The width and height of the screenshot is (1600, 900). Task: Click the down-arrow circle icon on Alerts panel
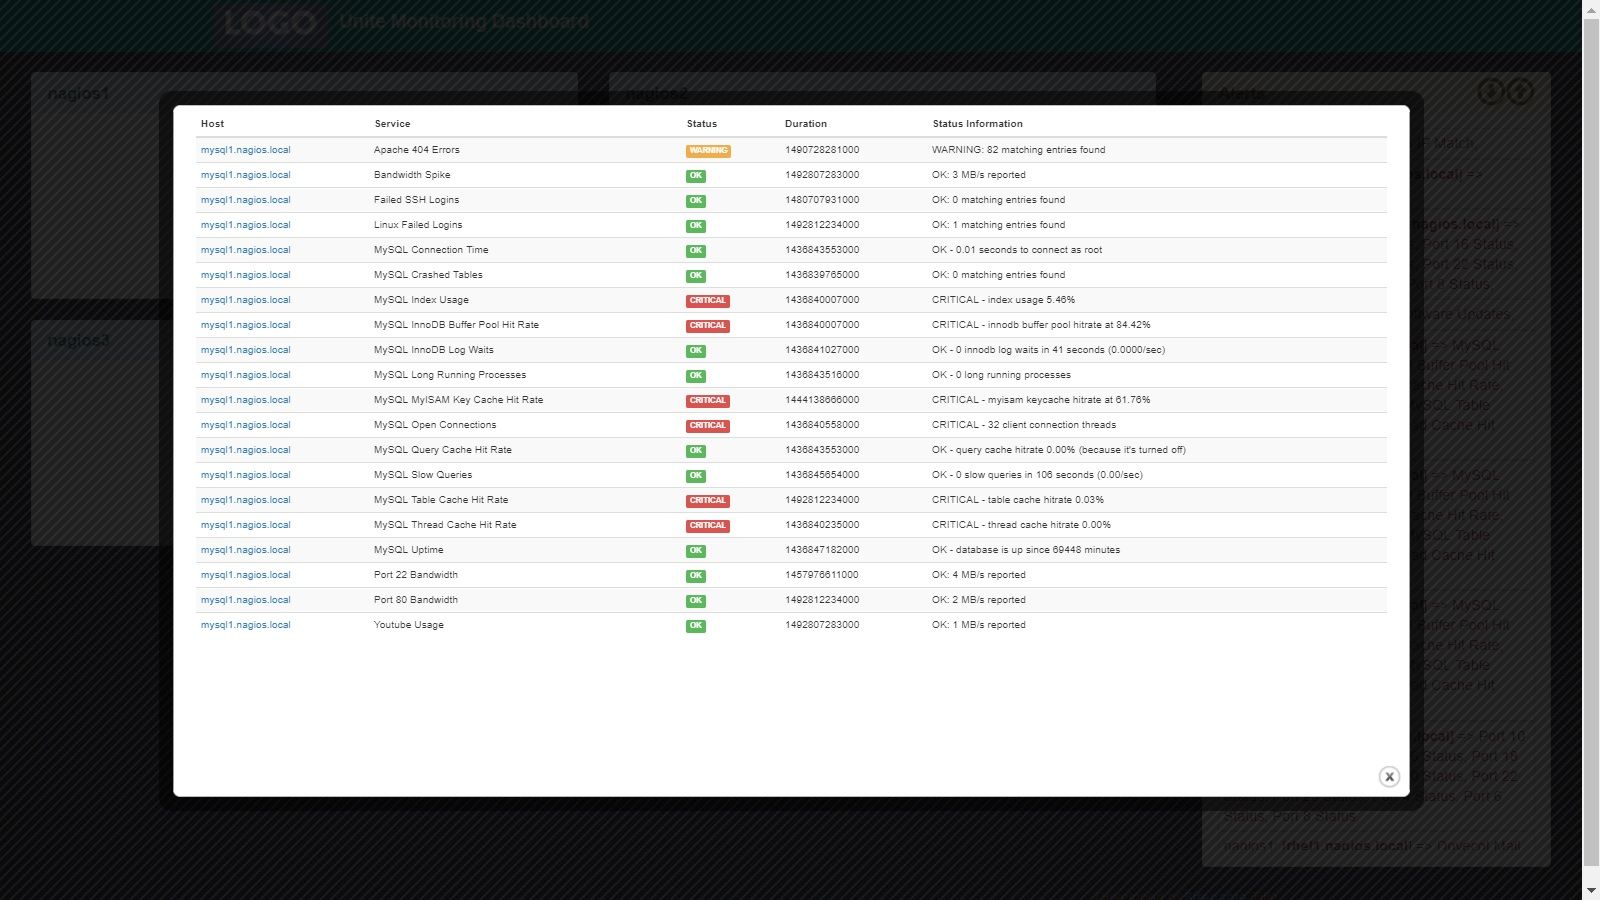point(1491,91)
